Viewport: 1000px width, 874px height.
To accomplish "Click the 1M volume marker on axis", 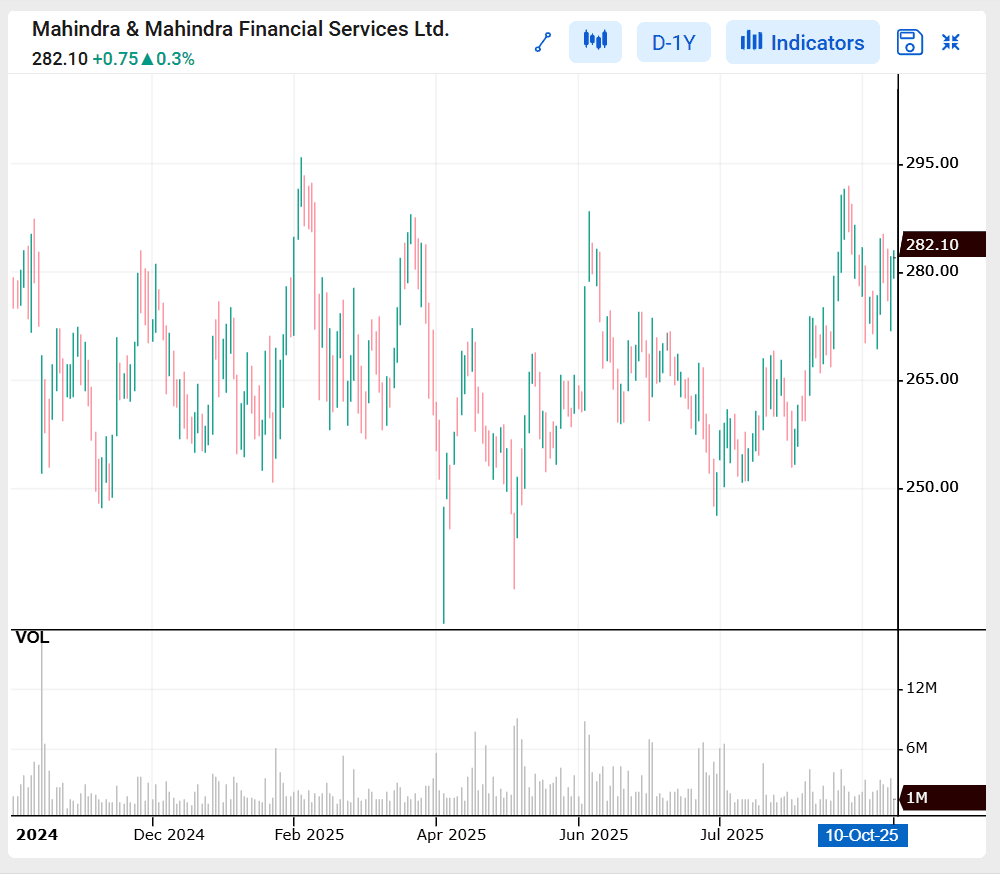I will [943, 798].
